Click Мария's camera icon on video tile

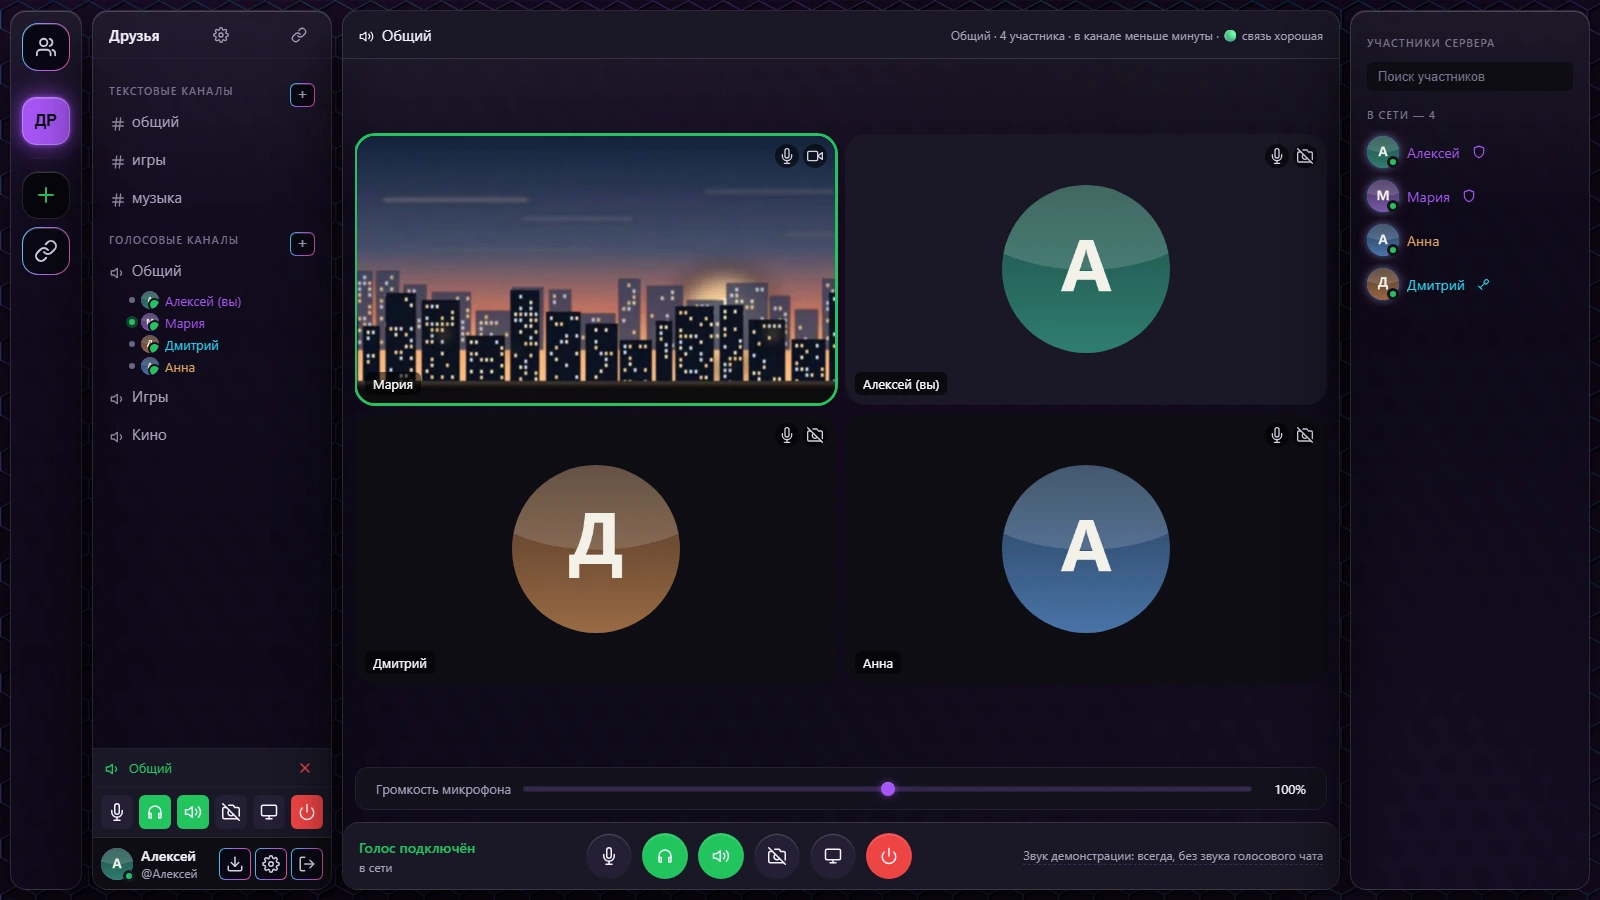(x=815, y=156)
